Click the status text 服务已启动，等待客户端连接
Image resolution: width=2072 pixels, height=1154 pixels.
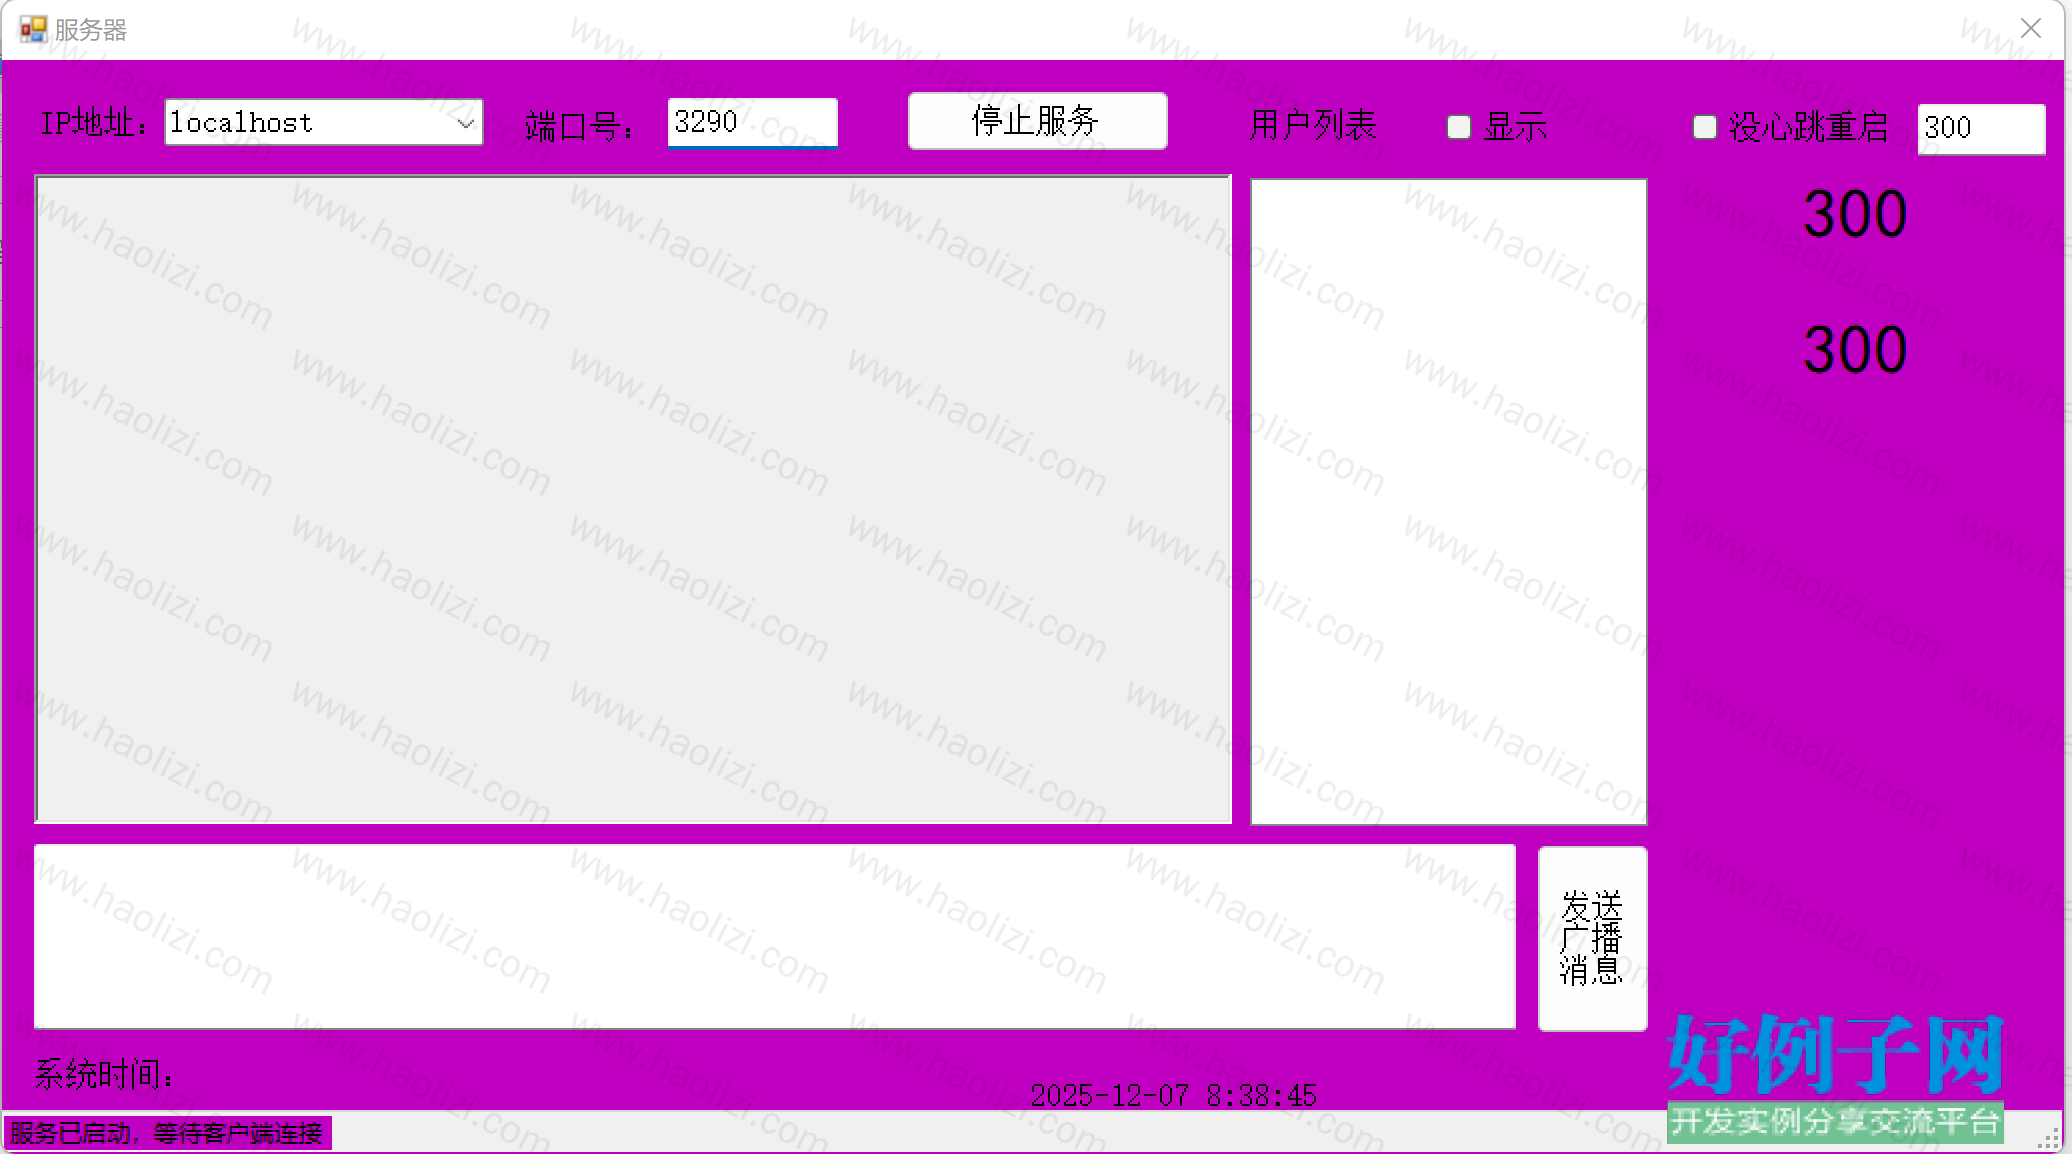[166, 1133]
